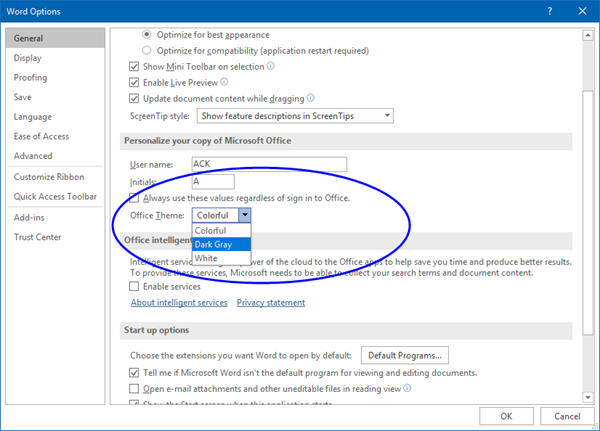Screen dimensions: 600x431
Task: Select Optimize for best appearance
Action: tap(147, 34)
